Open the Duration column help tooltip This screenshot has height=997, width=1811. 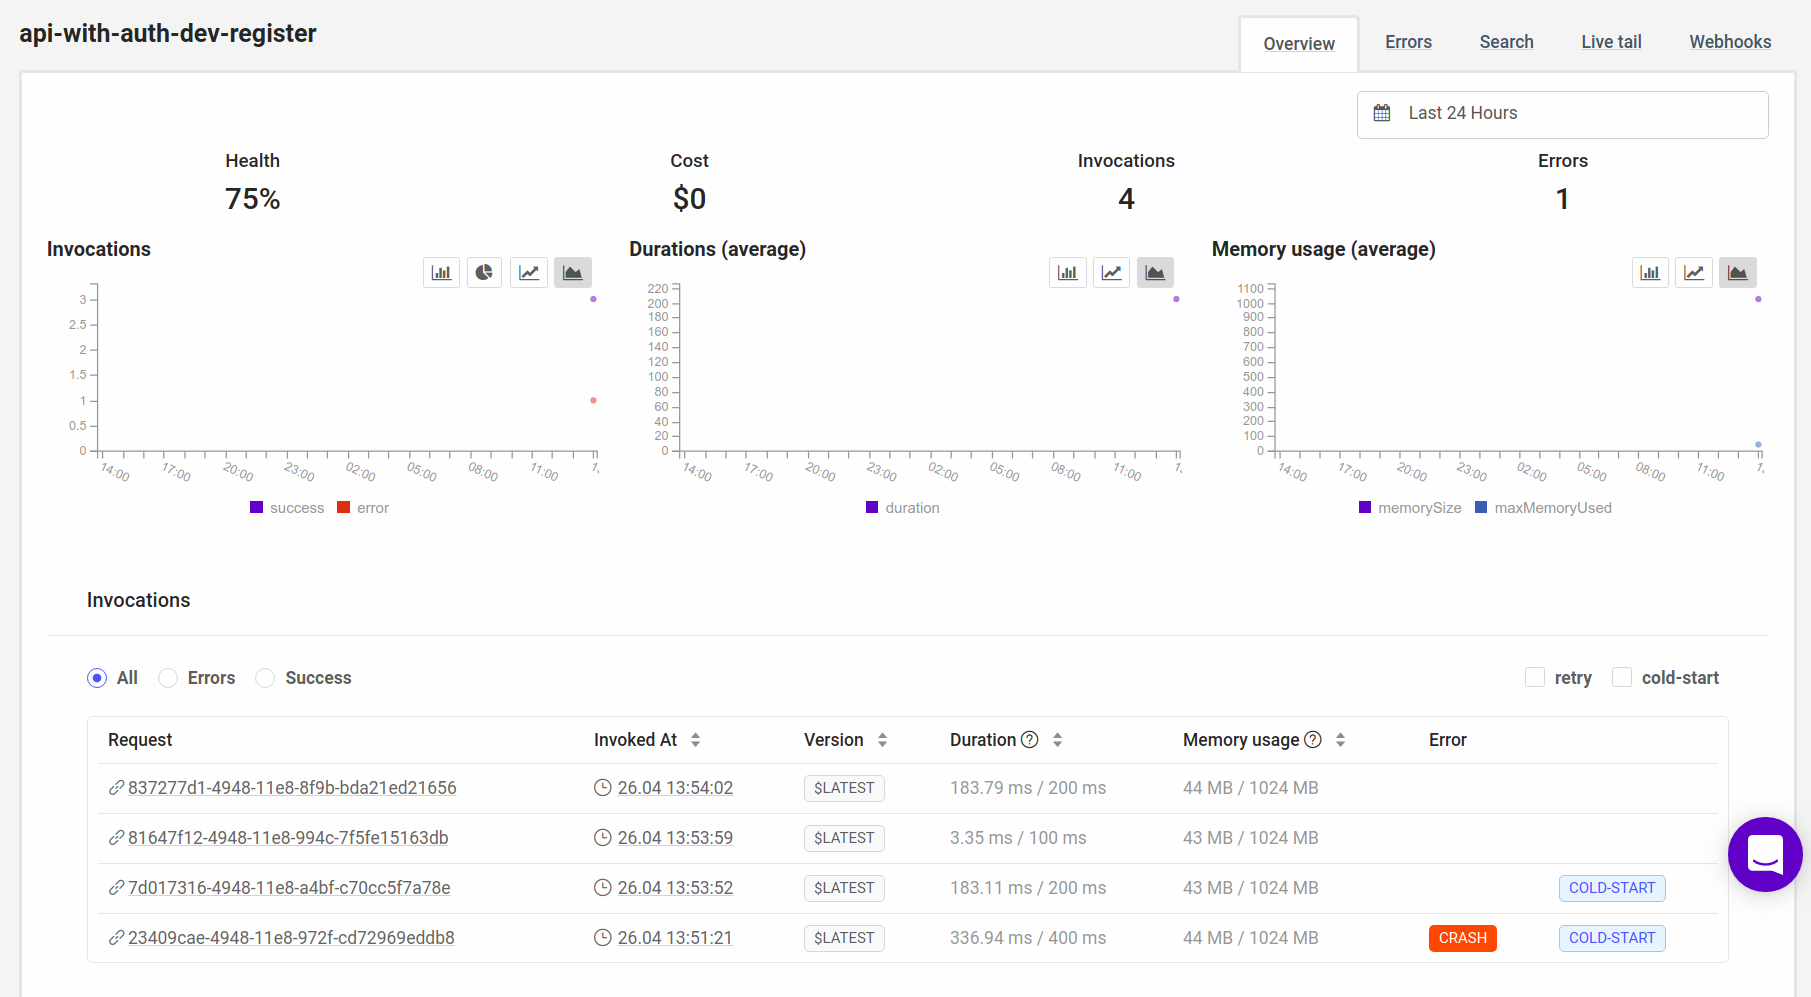point(1029,739)
